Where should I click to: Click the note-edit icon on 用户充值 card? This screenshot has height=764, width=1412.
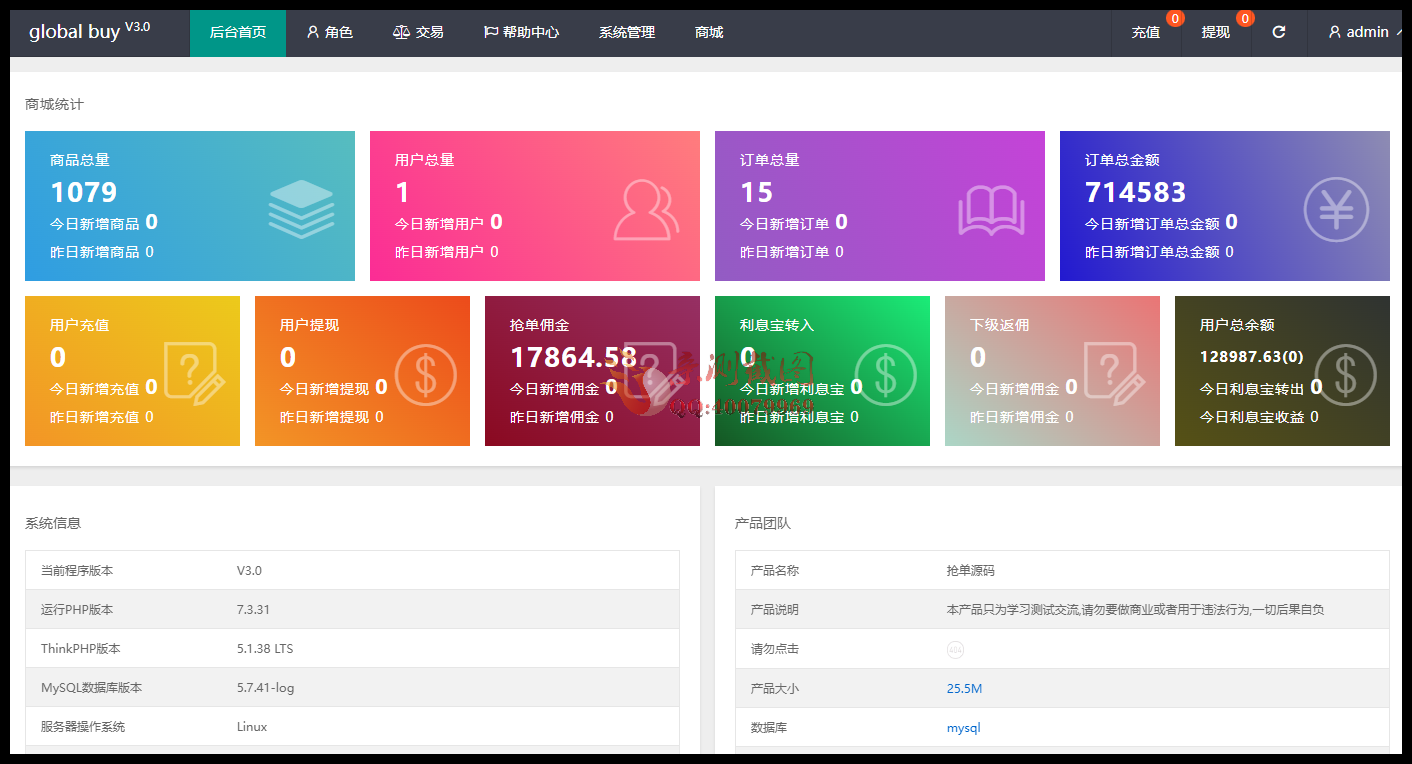[195, 373]
